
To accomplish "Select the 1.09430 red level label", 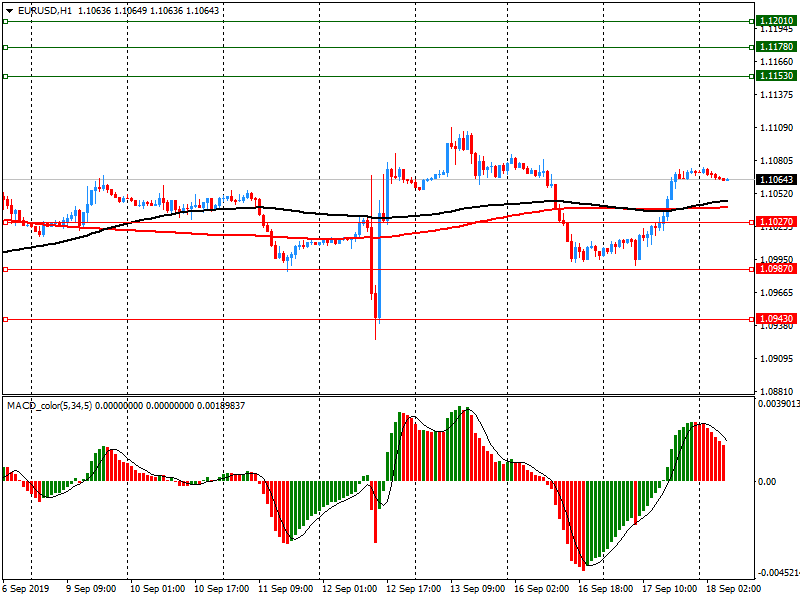I will coord(776,319).
